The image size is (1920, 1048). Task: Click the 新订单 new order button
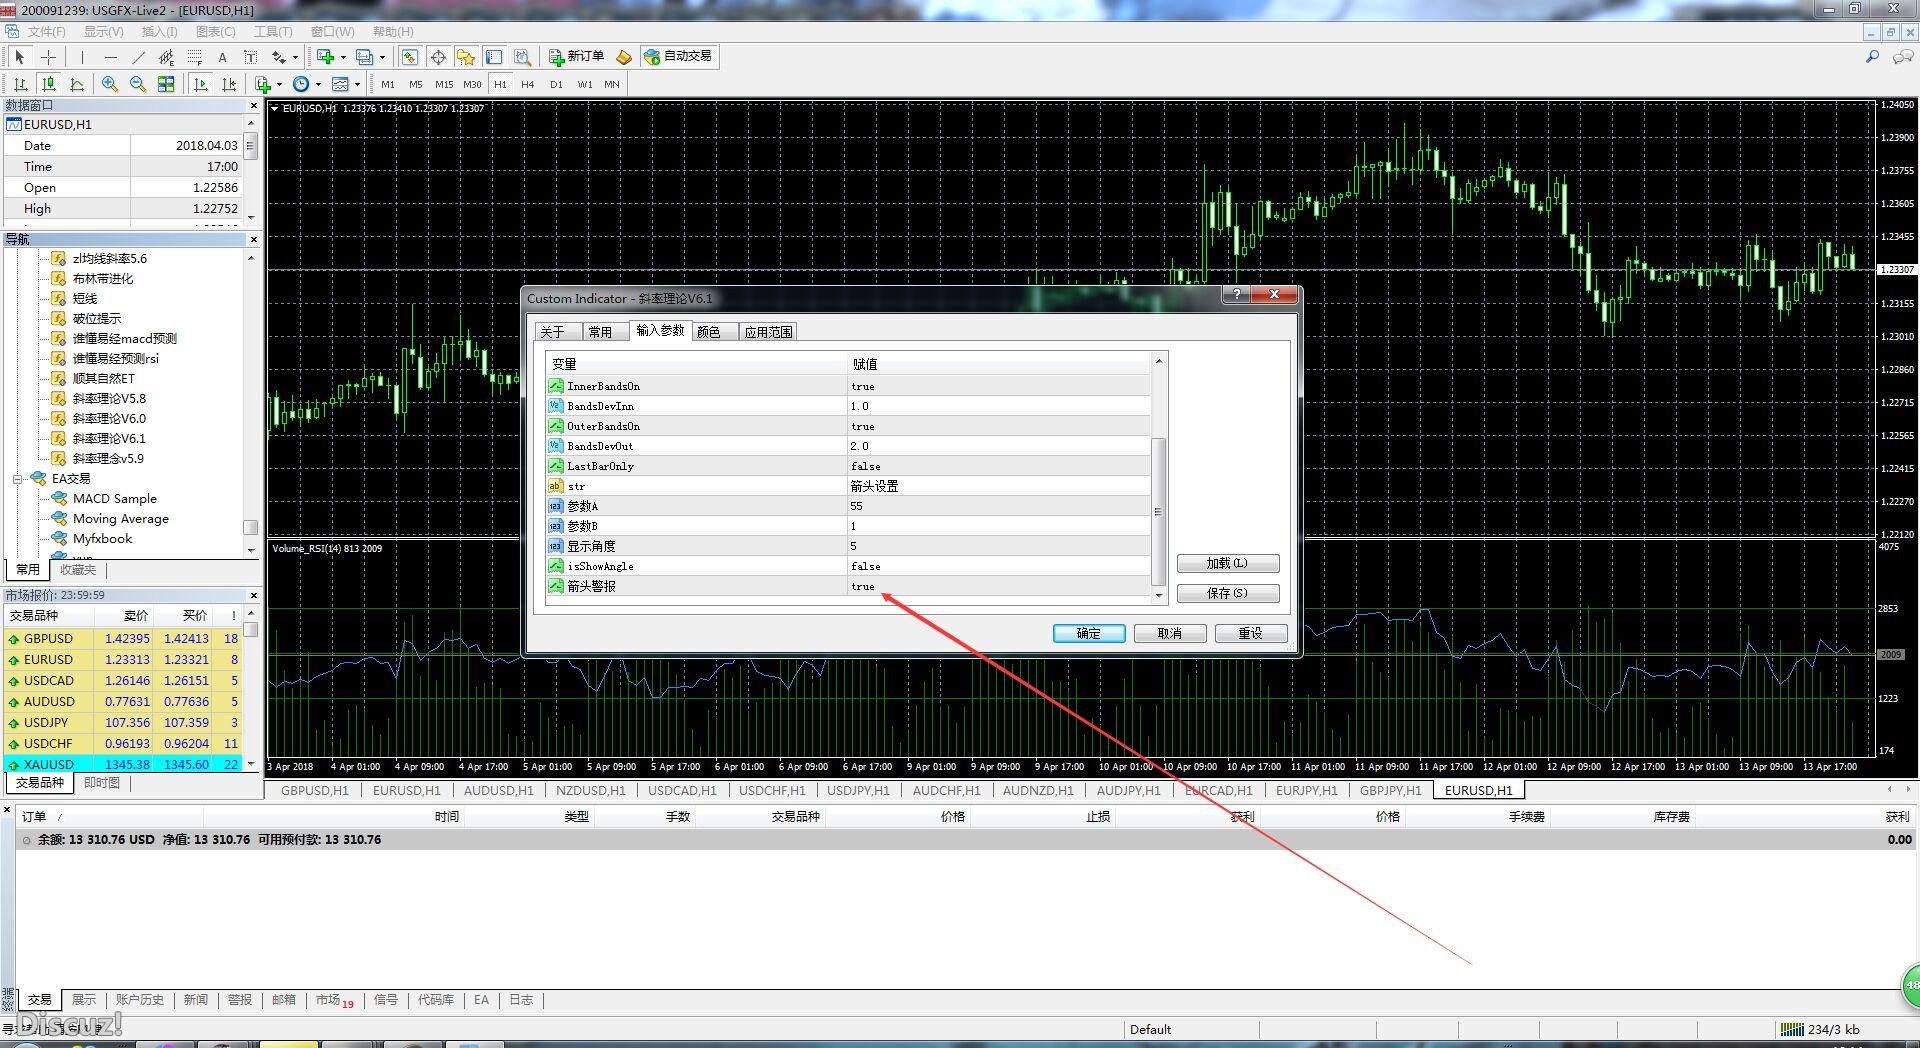(x=577, y=57)
